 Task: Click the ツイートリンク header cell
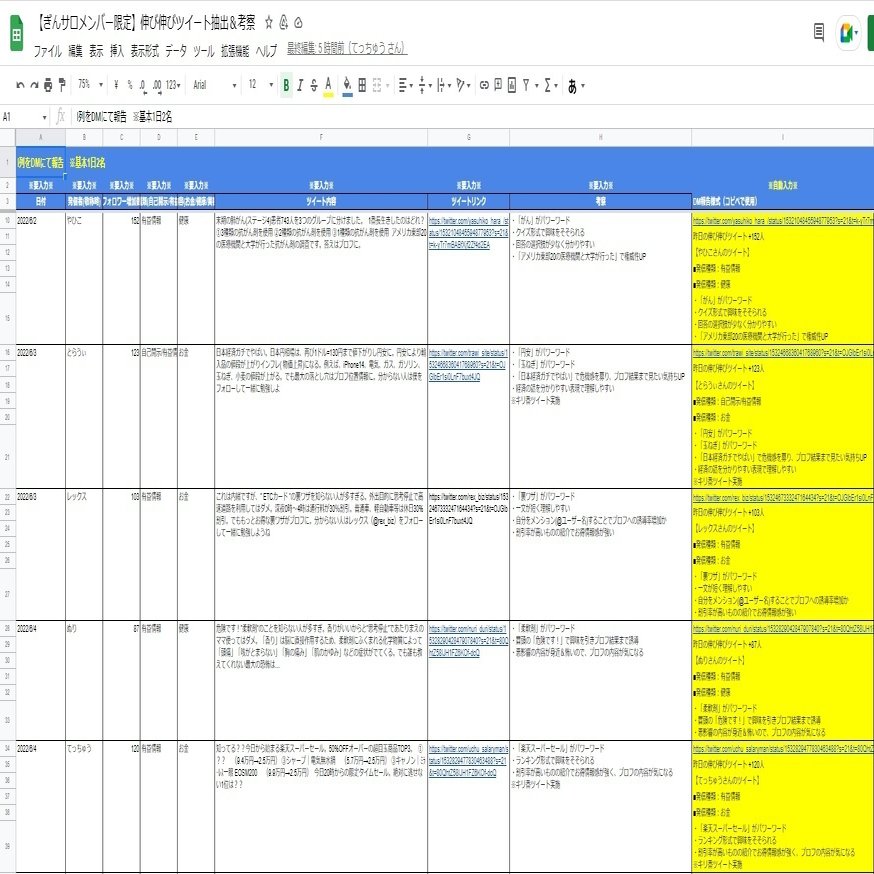468,201
